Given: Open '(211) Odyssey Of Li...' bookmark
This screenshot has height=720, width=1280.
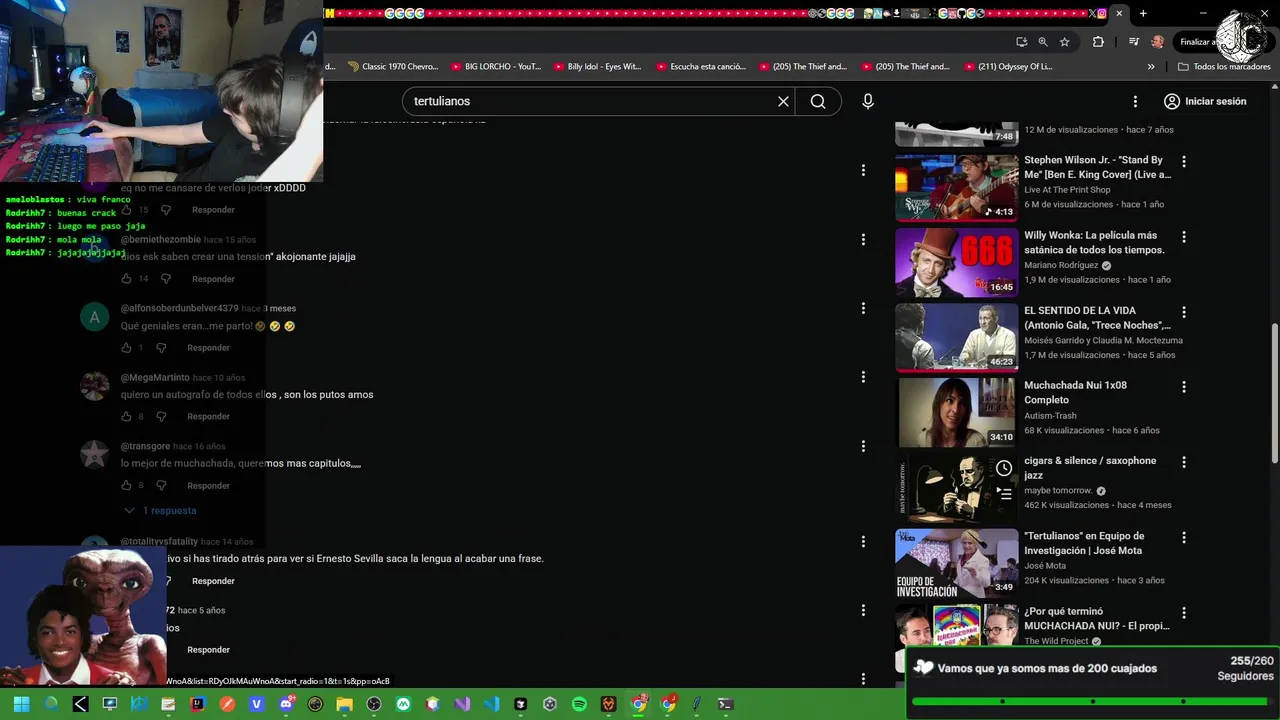Looking at the screenshot, I should tap(1008, 67).
